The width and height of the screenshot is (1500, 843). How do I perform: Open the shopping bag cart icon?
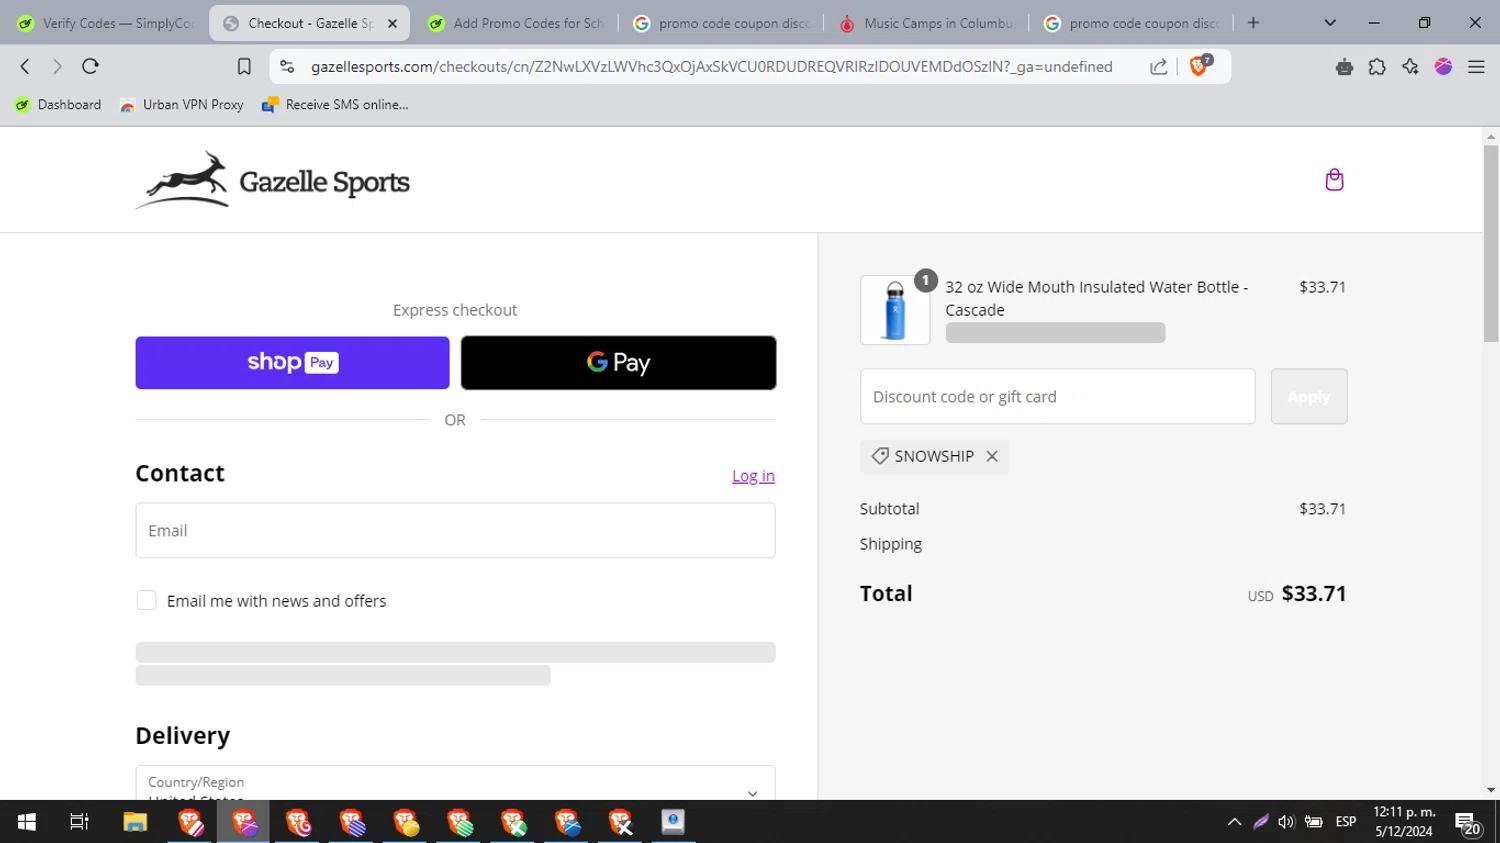point(1334,180)
